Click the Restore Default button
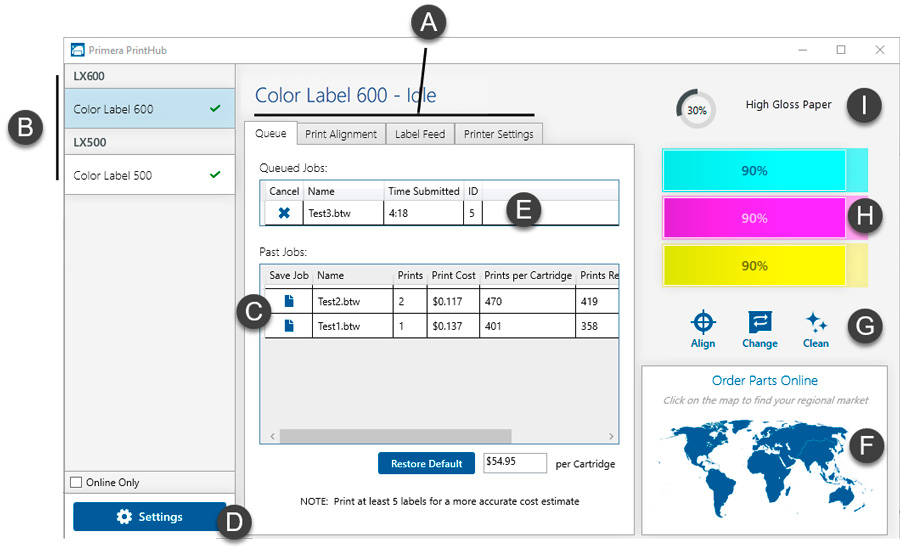 click(426, 463)
